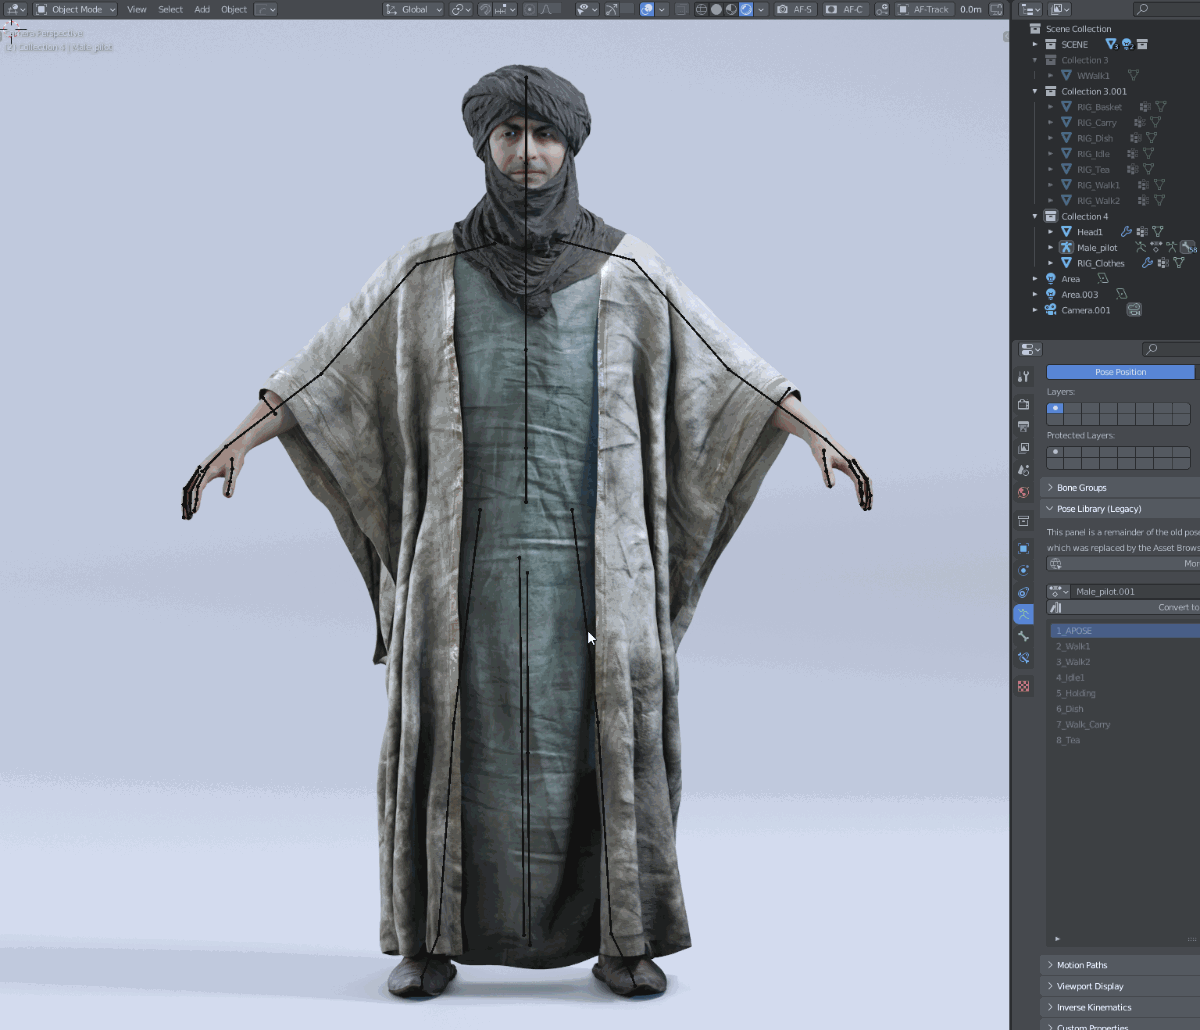The image size is (1200, 1030).
Task: Click the Convert to pose assets button
Action: [1123, 607]
